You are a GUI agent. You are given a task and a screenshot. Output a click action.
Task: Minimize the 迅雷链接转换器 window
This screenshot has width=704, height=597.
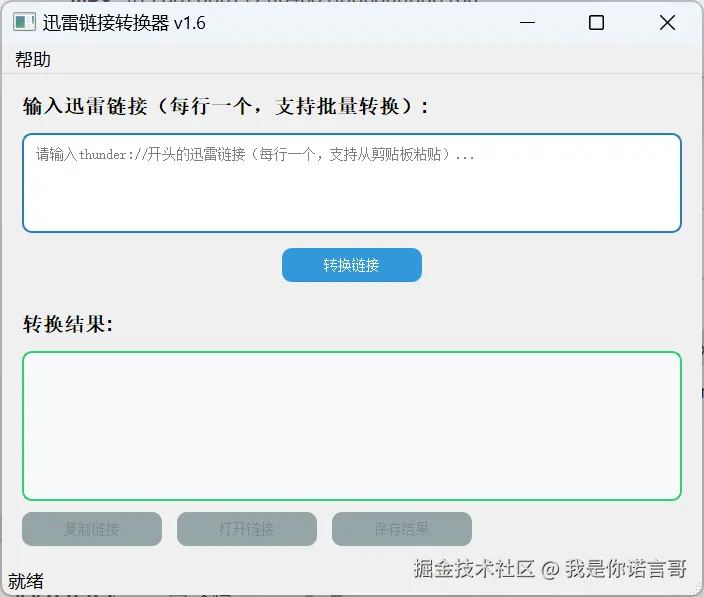coord(528,22)
